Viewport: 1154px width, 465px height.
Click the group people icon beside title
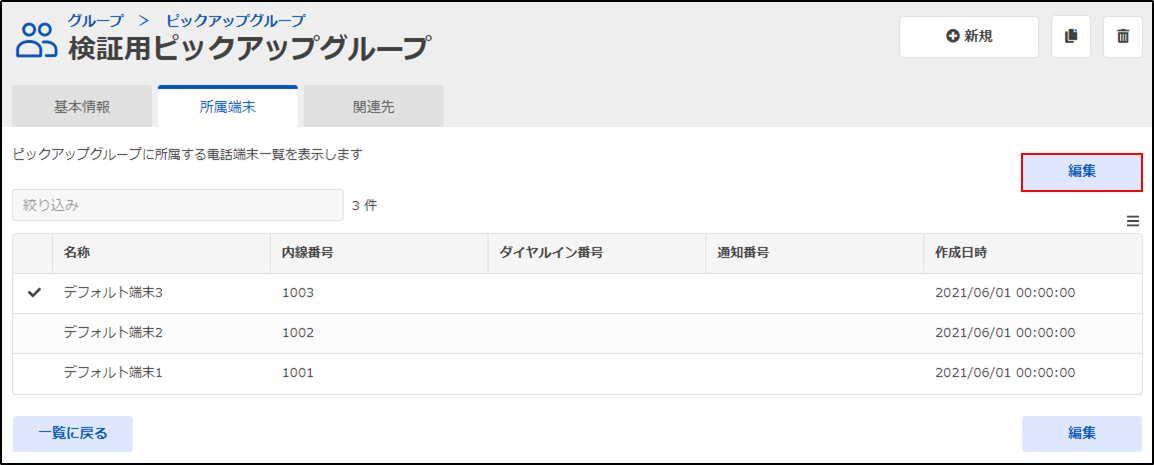click(37, 40)
